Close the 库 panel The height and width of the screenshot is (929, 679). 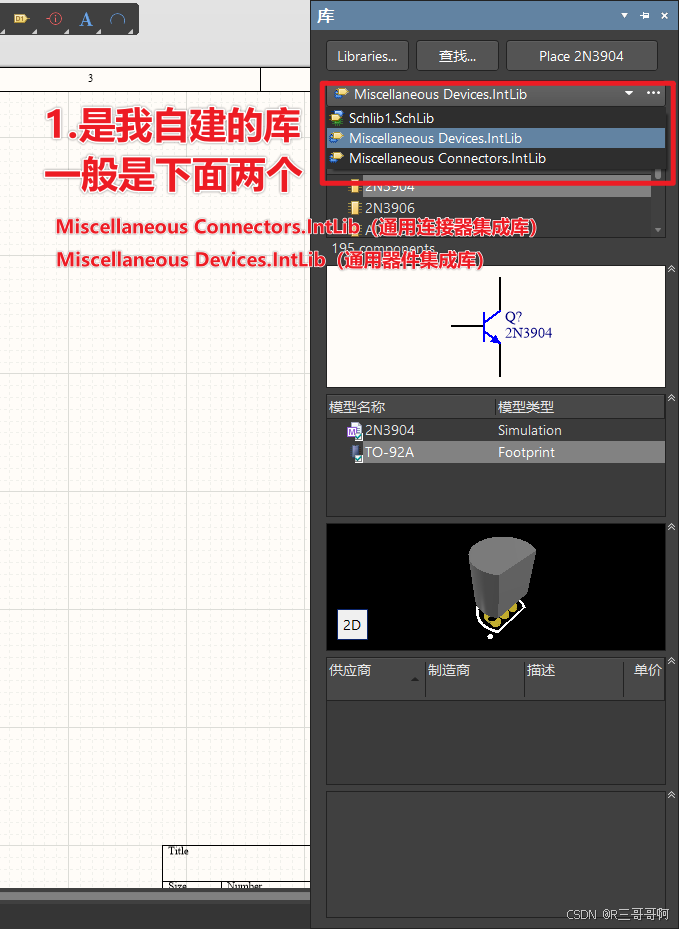(665, 15)
